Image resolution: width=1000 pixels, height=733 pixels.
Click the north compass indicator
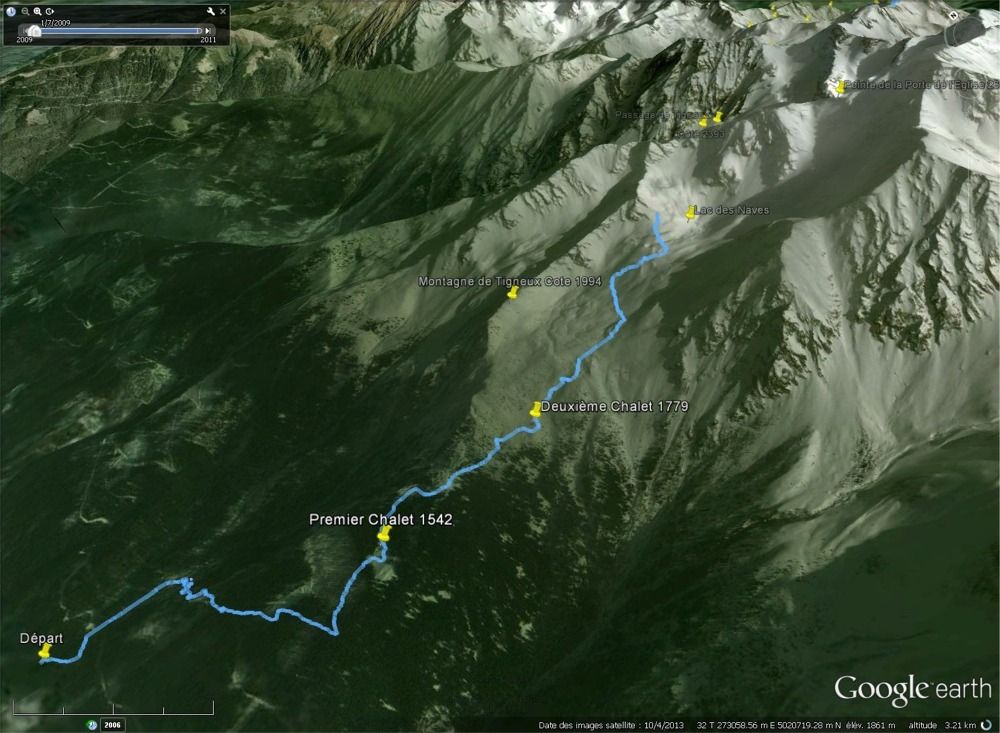[953, 15]
